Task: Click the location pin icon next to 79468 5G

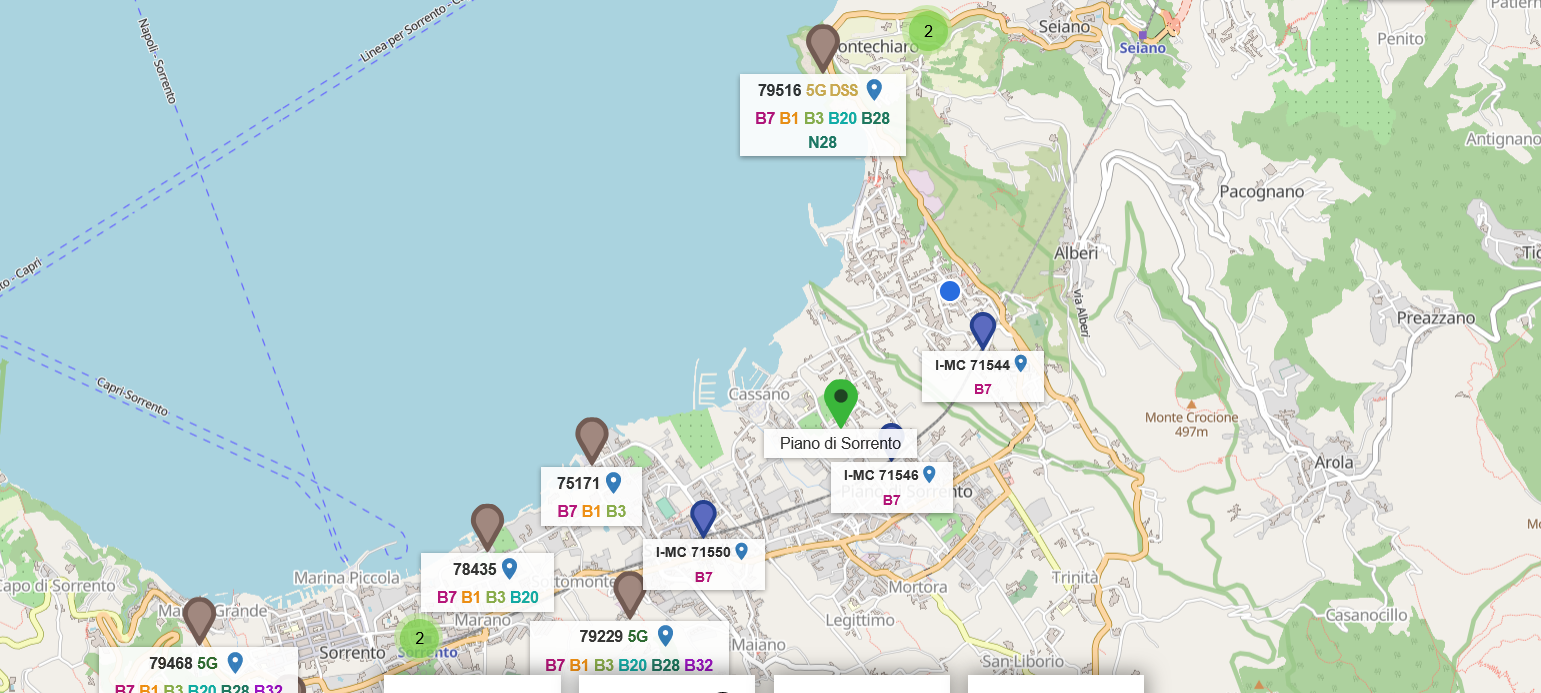Action: click(235, 662)
